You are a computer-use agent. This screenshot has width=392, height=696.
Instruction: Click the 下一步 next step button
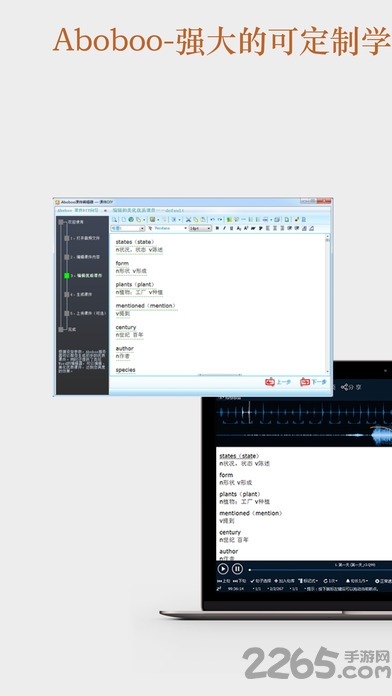pos(313,382)
